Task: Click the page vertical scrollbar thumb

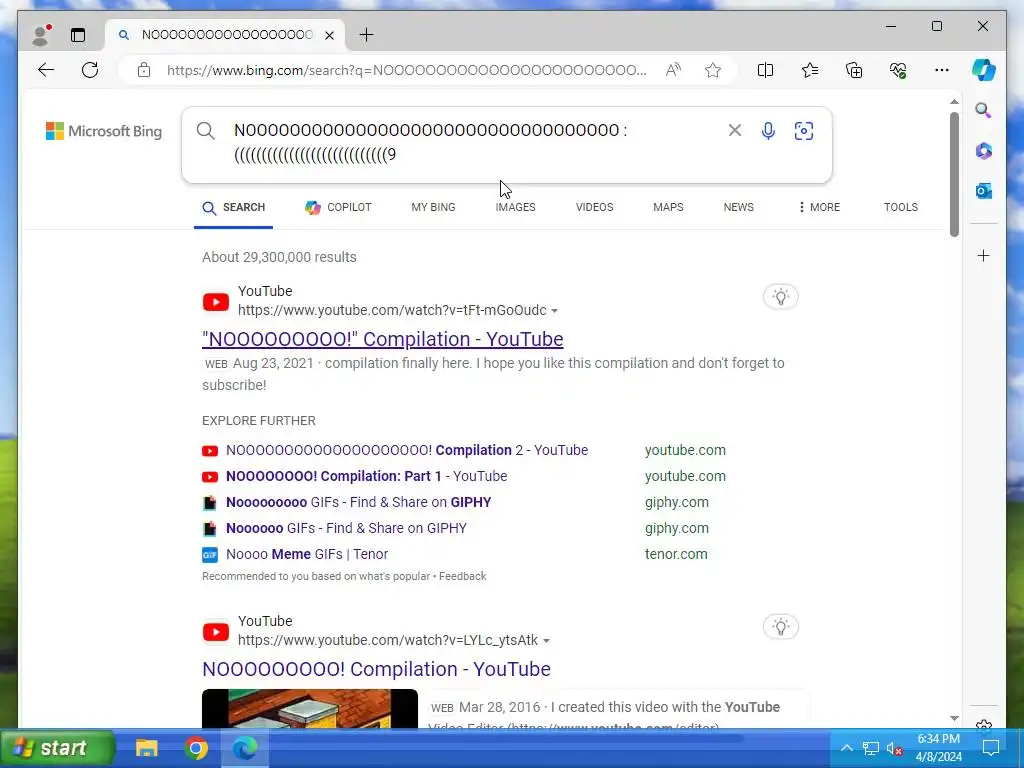Action: 954,174
